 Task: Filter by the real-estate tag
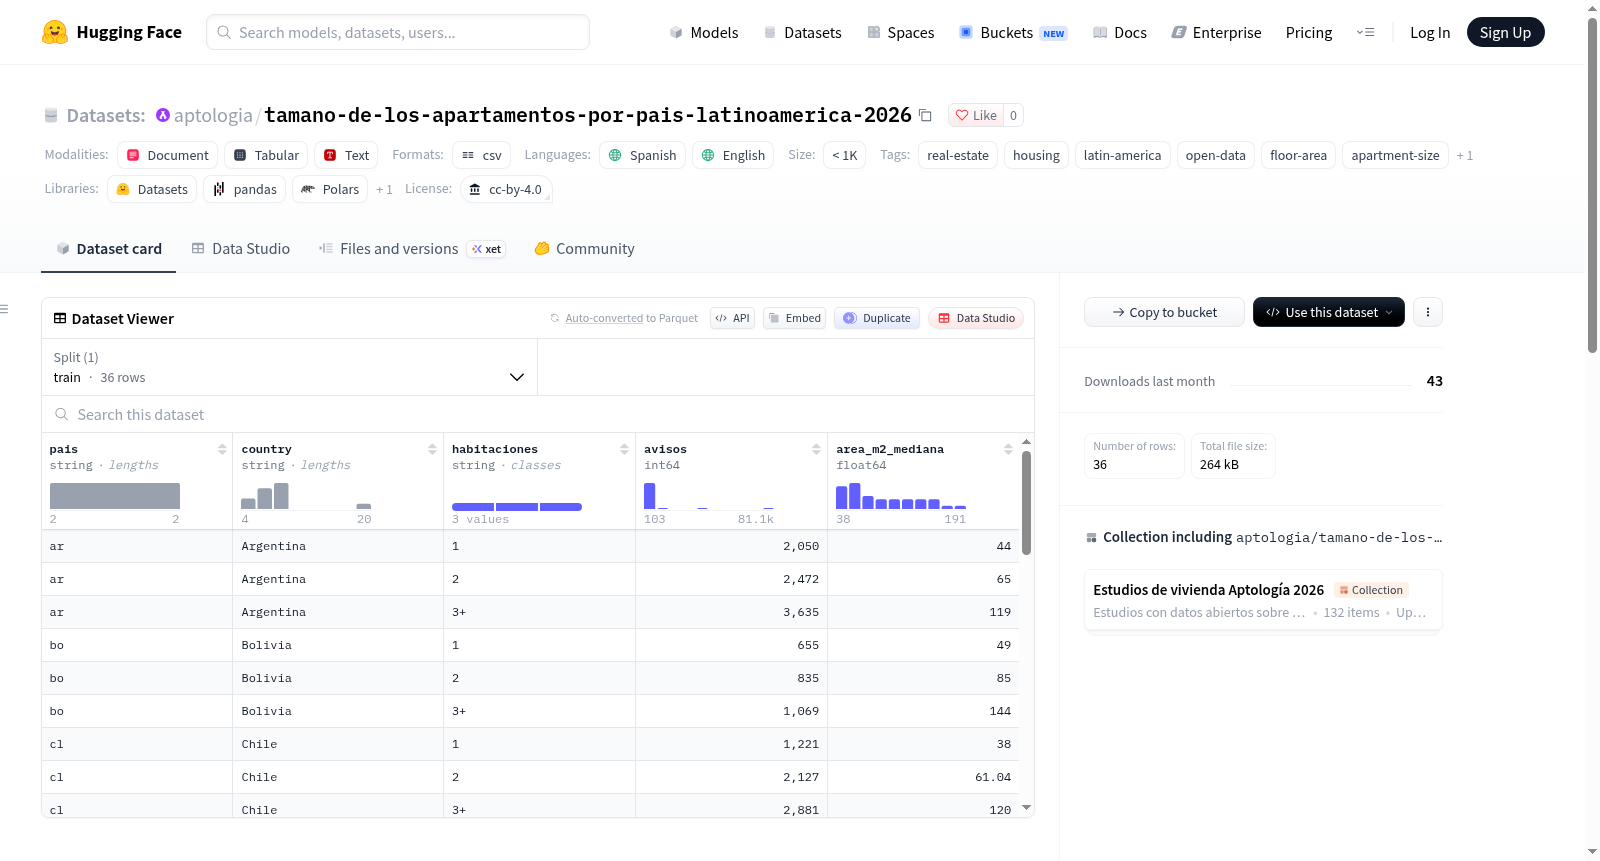[958, 156]
